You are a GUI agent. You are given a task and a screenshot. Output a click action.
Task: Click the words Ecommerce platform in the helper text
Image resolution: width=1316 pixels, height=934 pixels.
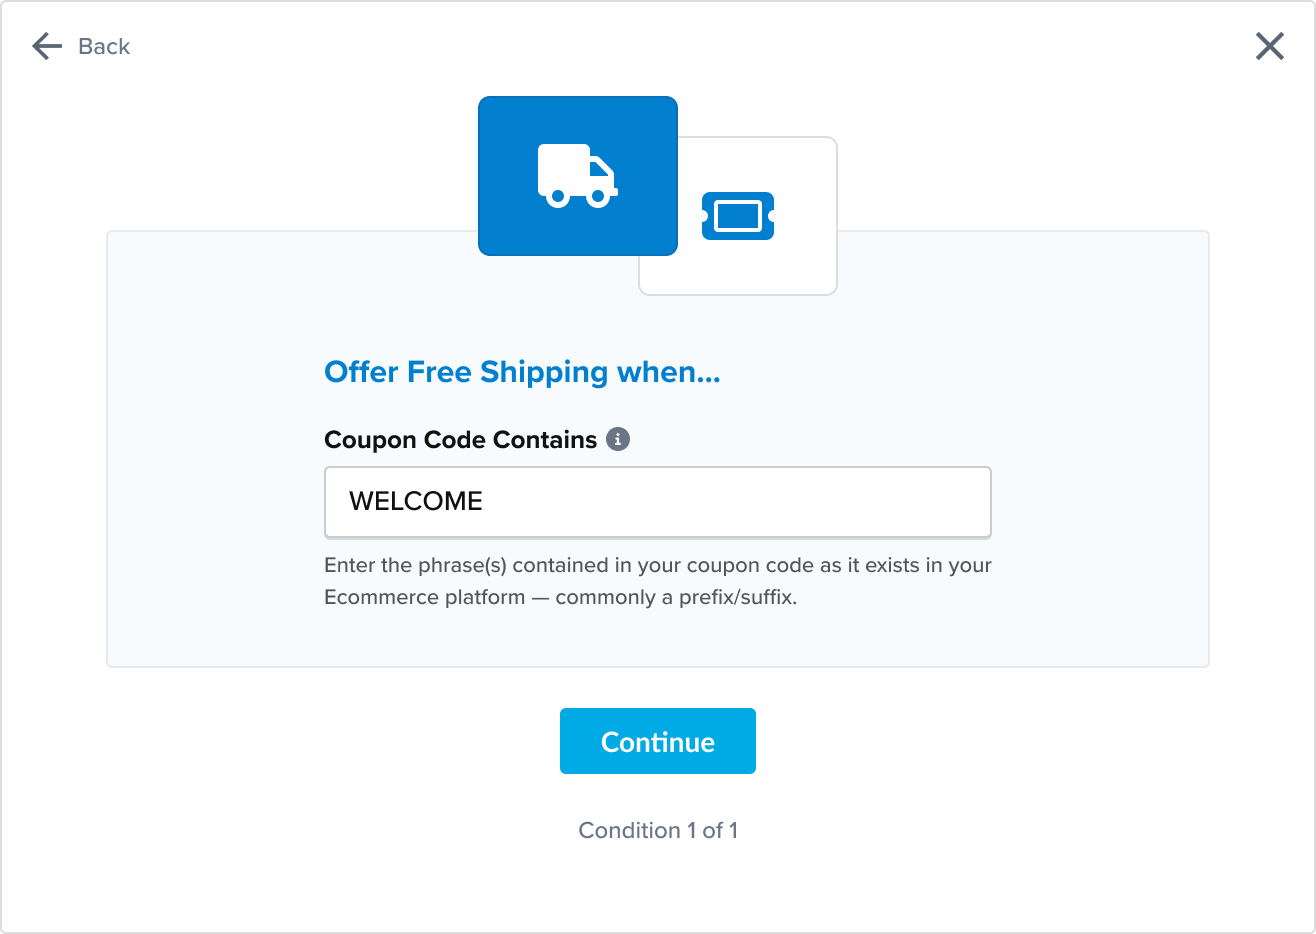pyautogui.click(x=424, y=598)
